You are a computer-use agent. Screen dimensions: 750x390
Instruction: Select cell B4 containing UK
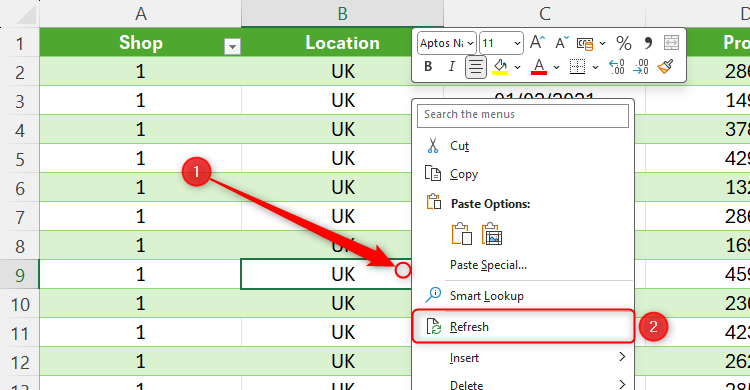pos(342,130)
